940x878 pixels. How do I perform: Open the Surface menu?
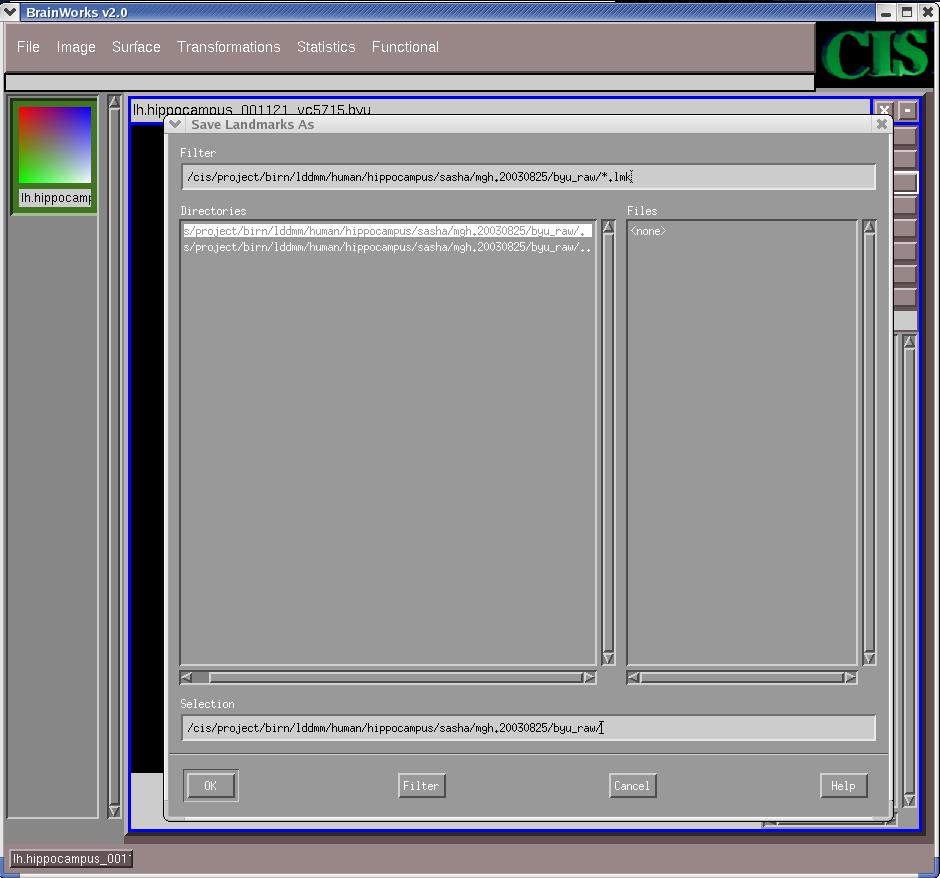136,47
